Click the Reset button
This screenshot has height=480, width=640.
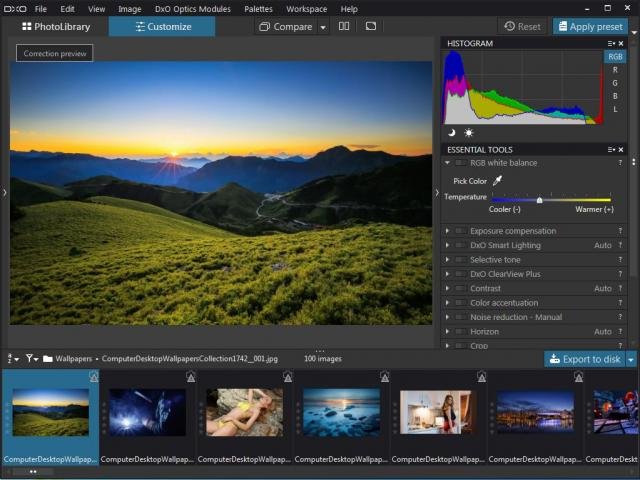(522, 27)
